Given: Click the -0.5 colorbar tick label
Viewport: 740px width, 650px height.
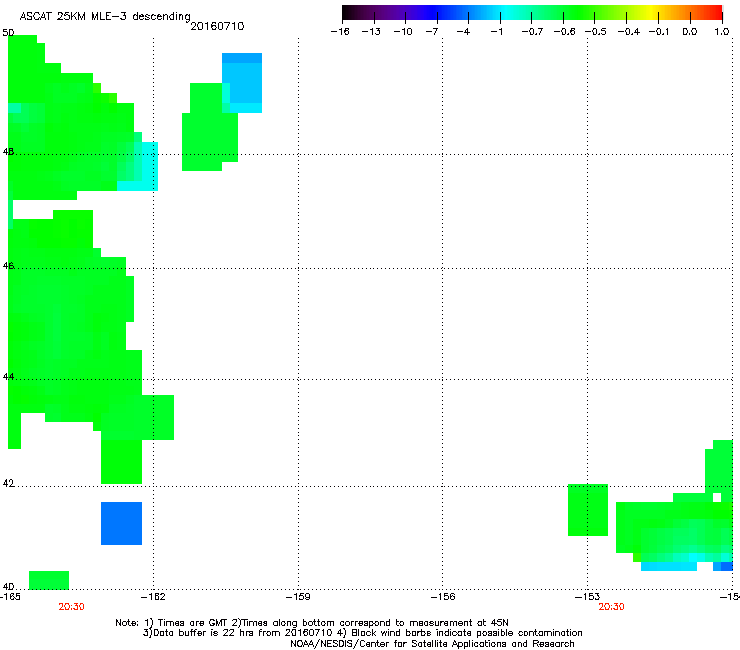Looking at the screenshot, I should click(596, 32).
